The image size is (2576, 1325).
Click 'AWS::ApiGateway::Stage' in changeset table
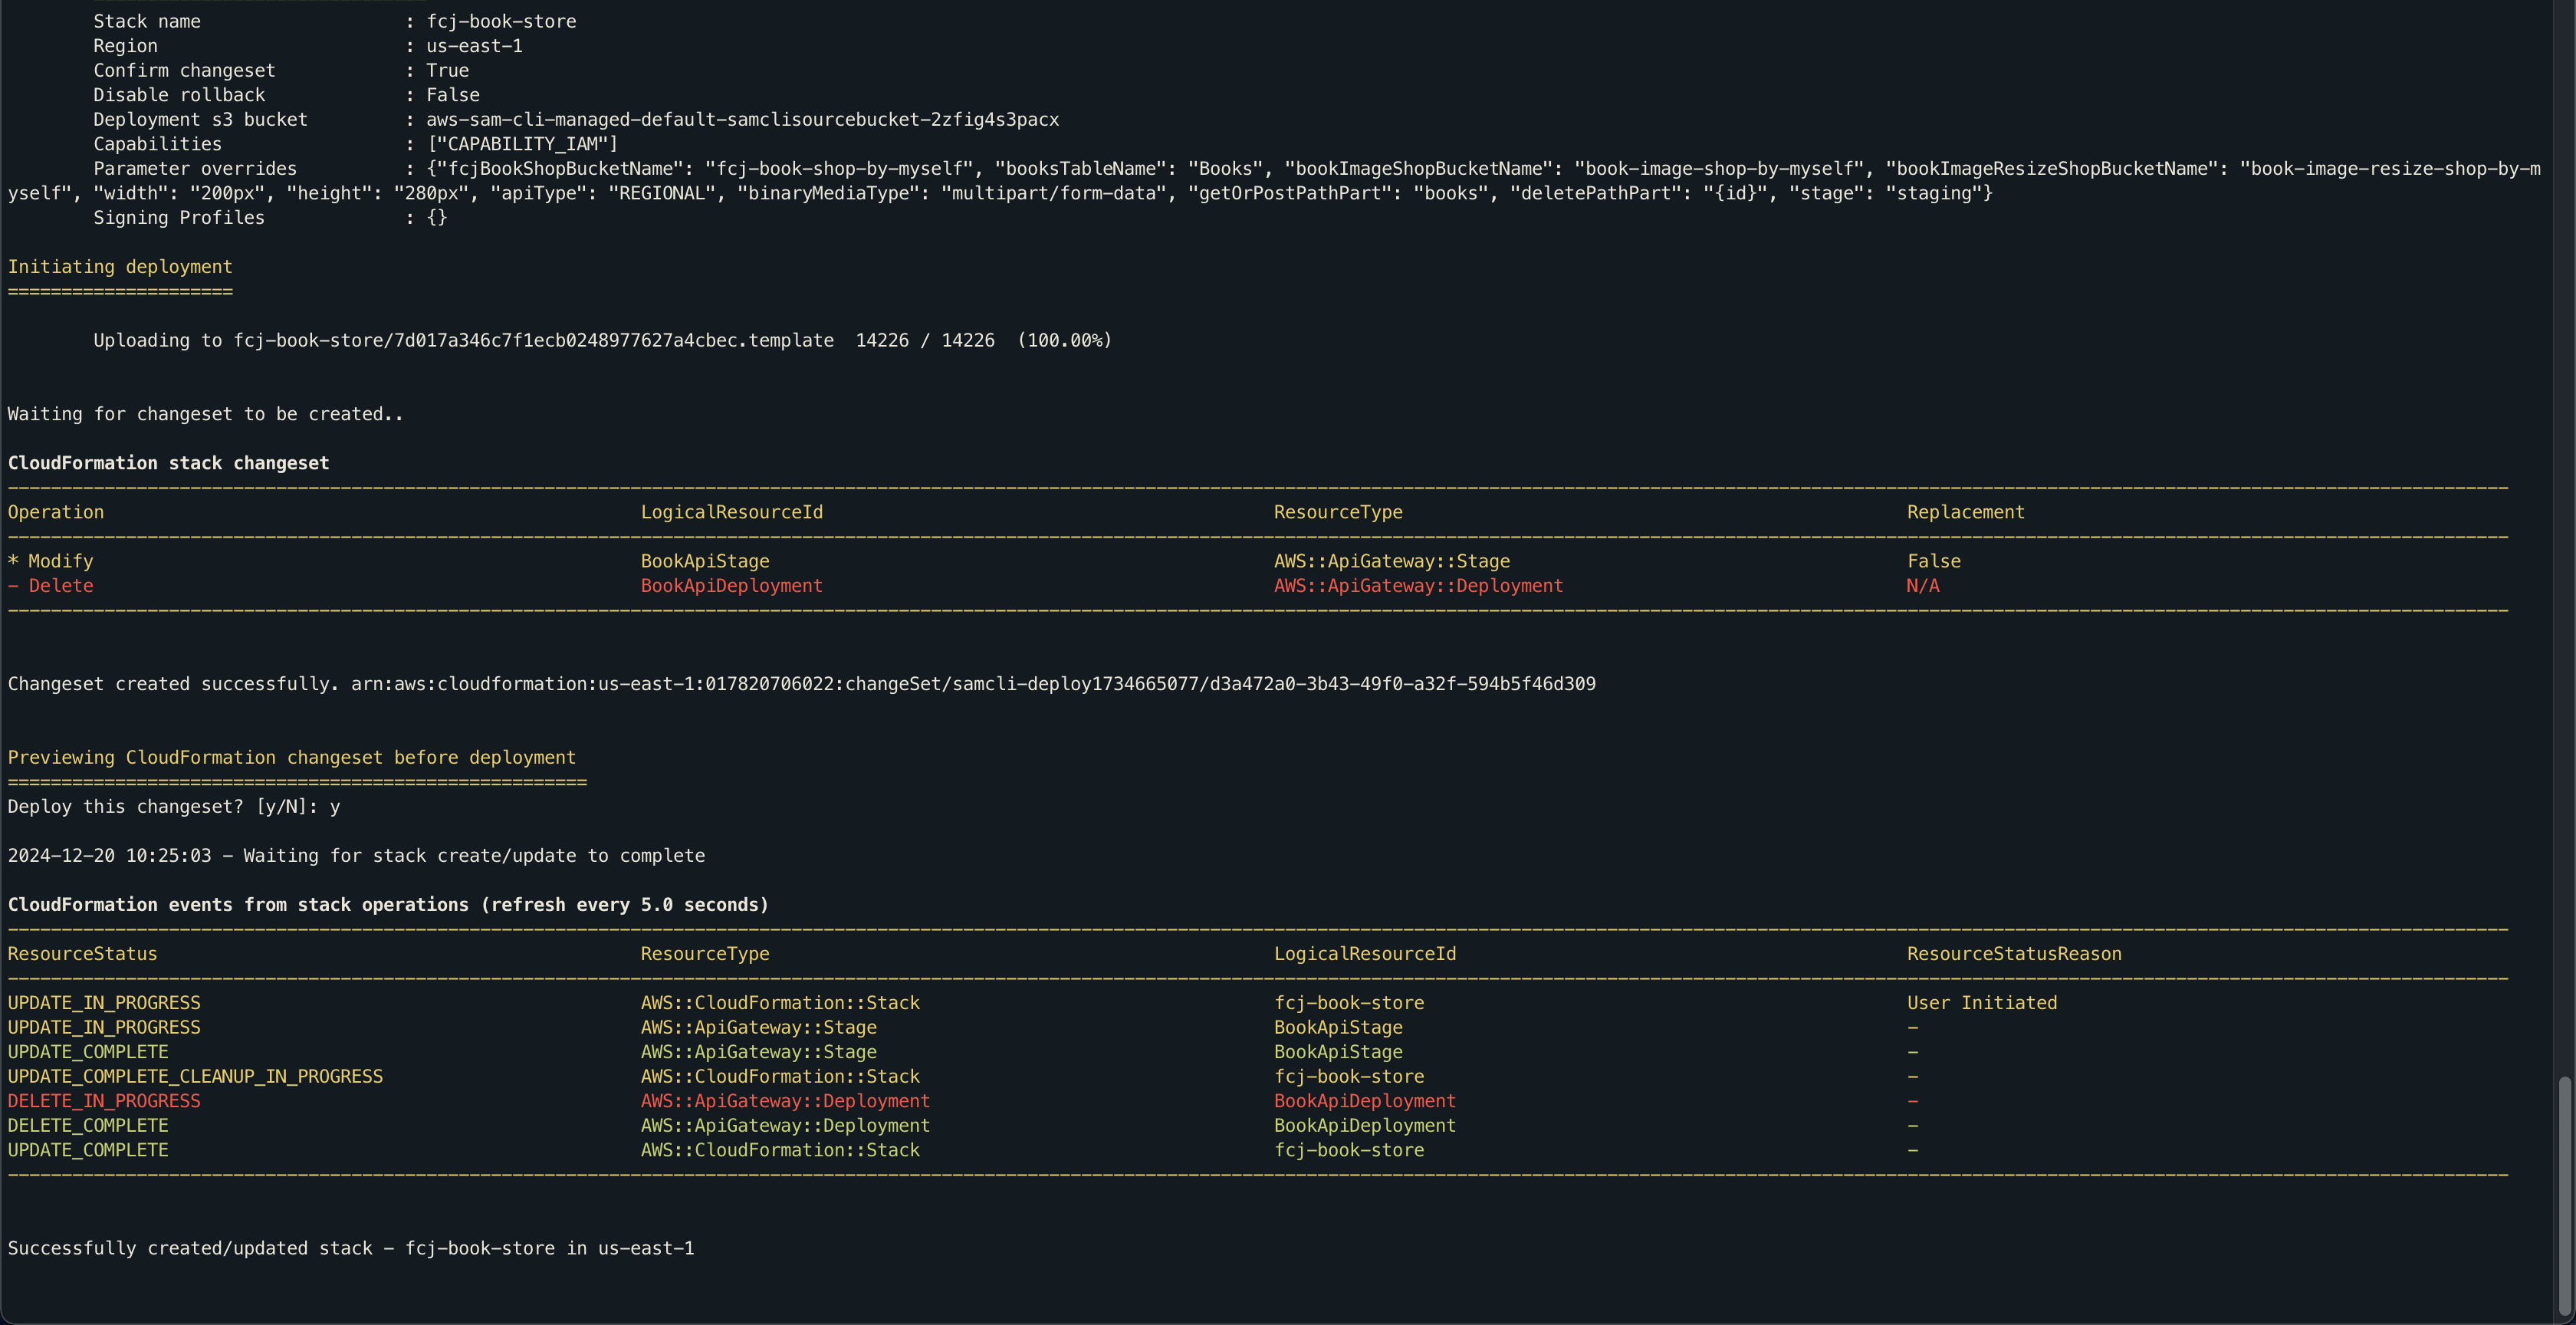coord(1392,561)
